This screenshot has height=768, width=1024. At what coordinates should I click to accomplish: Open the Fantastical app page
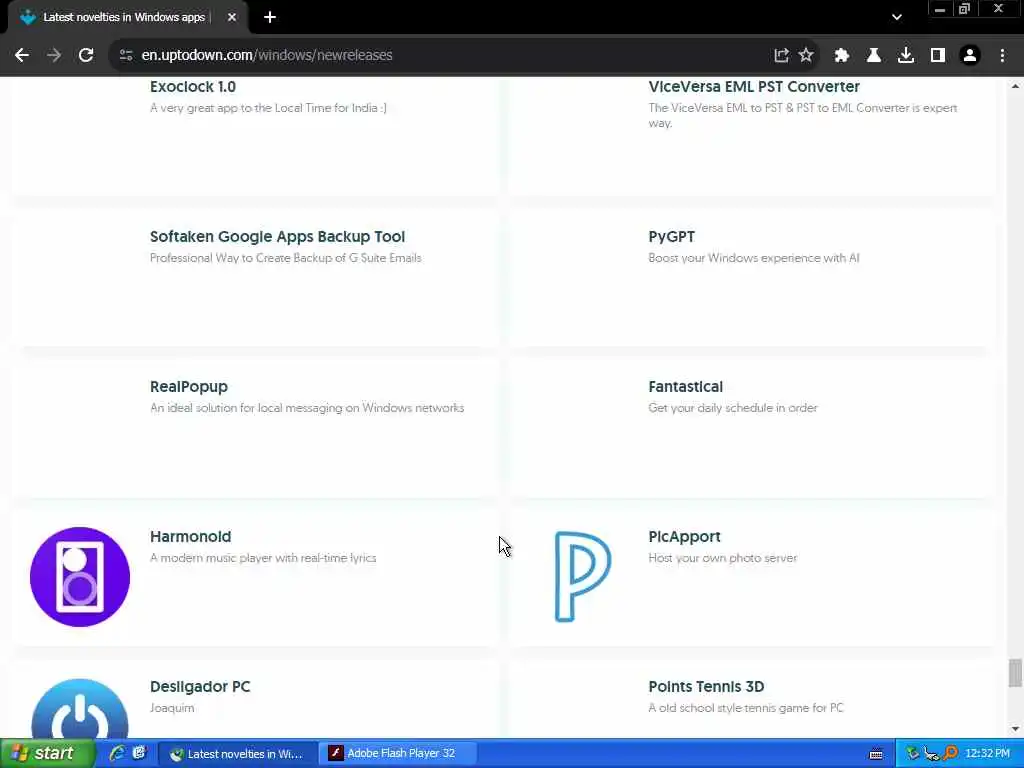click(x=685, y=387)
